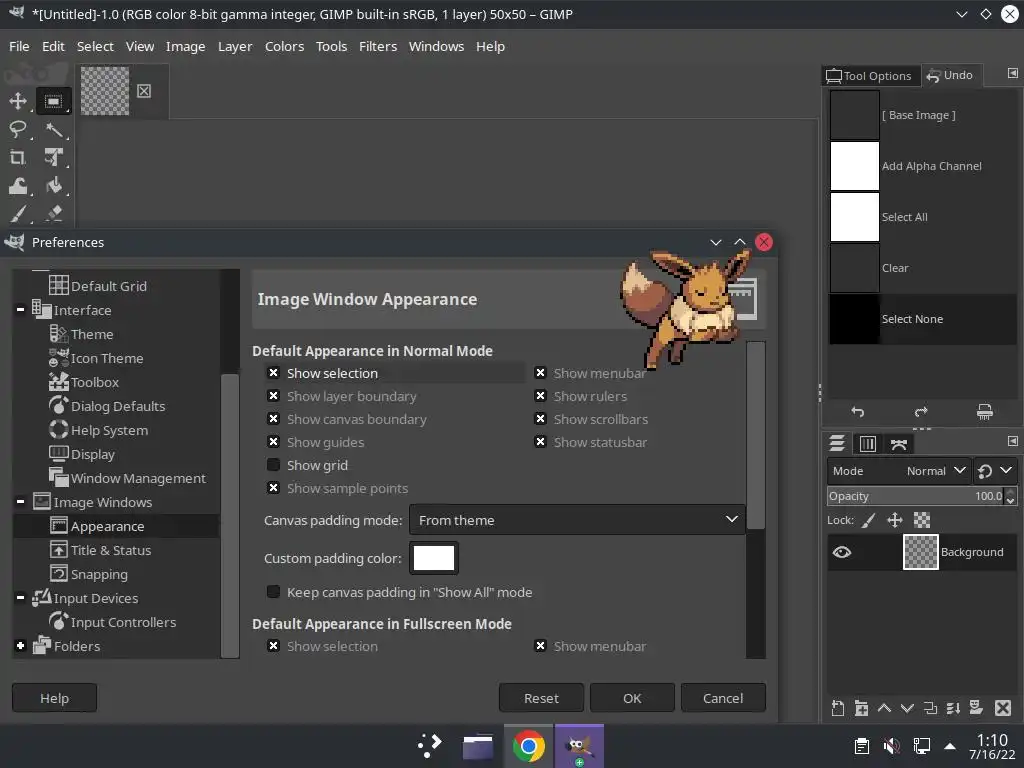Select the Crop tool
Screen dimensions: 1024x768
click(18, 157)
